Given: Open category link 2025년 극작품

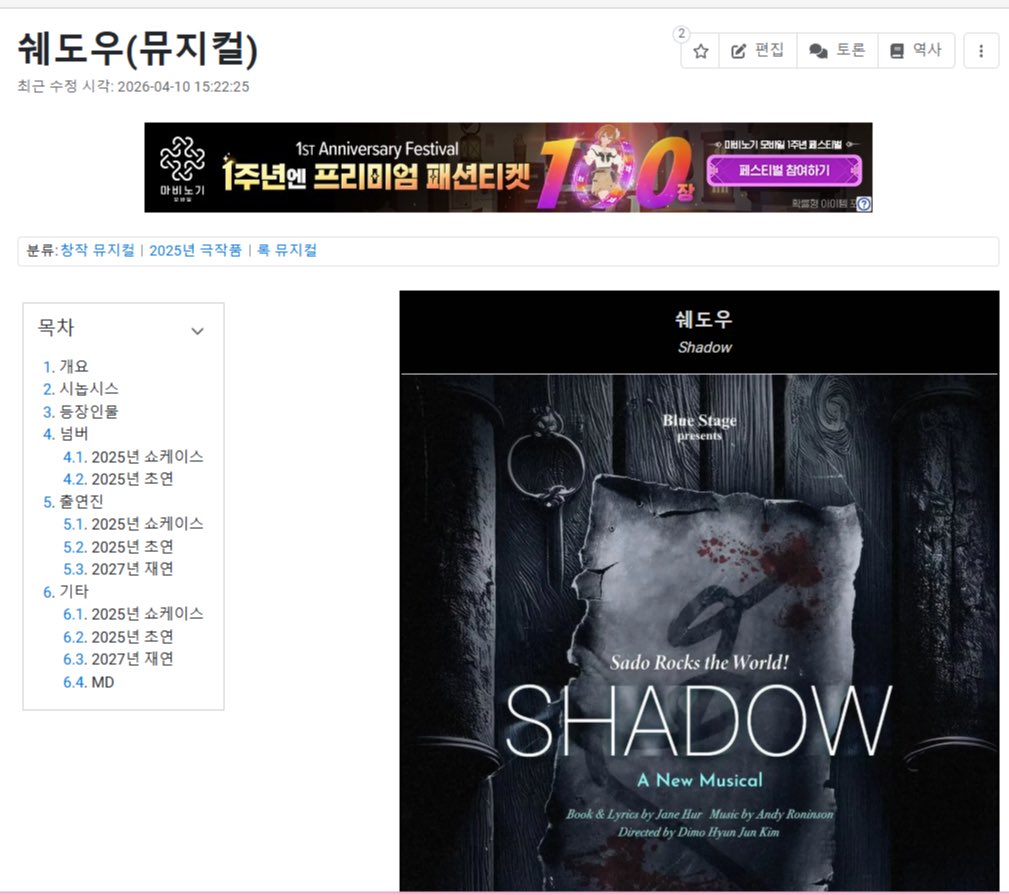Looking at the screenshot, I should tap(196, 250).
